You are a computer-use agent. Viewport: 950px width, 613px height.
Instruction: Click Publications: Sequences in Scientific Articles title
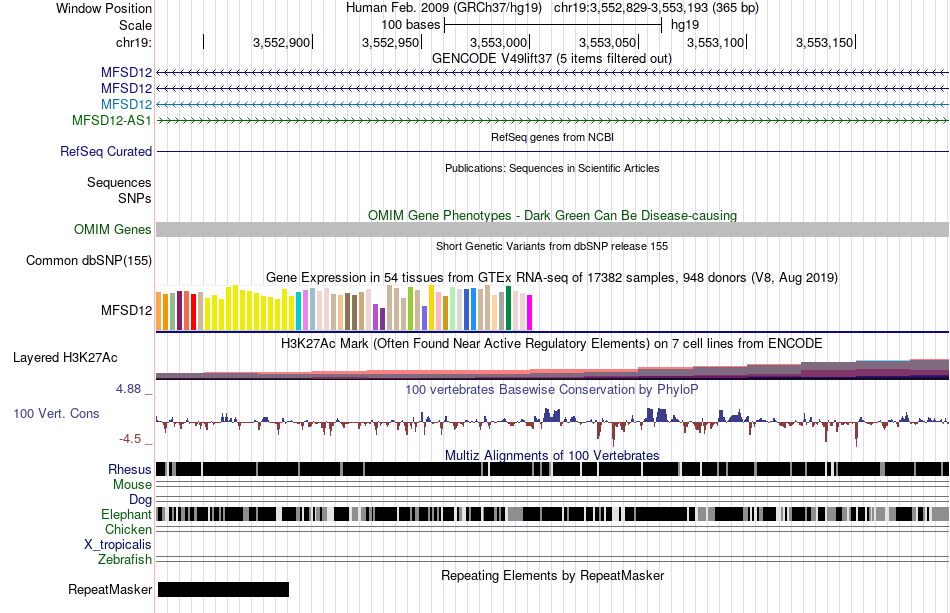pos(552,168)
